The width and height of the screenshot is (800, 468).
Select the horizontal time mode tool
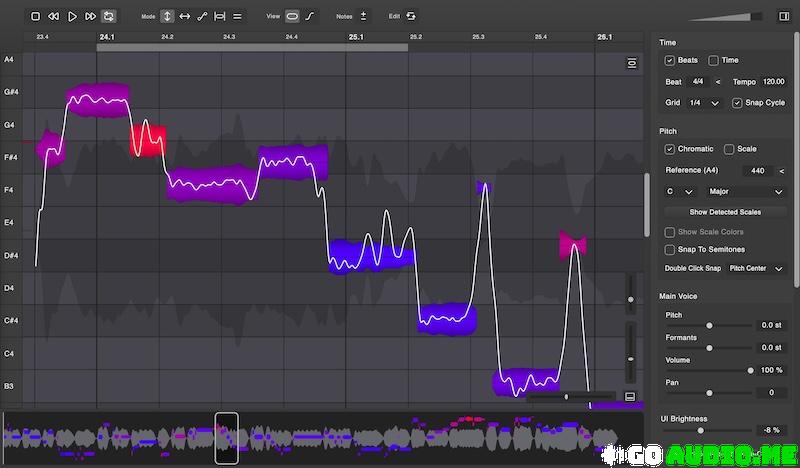[x=184, y=16]
